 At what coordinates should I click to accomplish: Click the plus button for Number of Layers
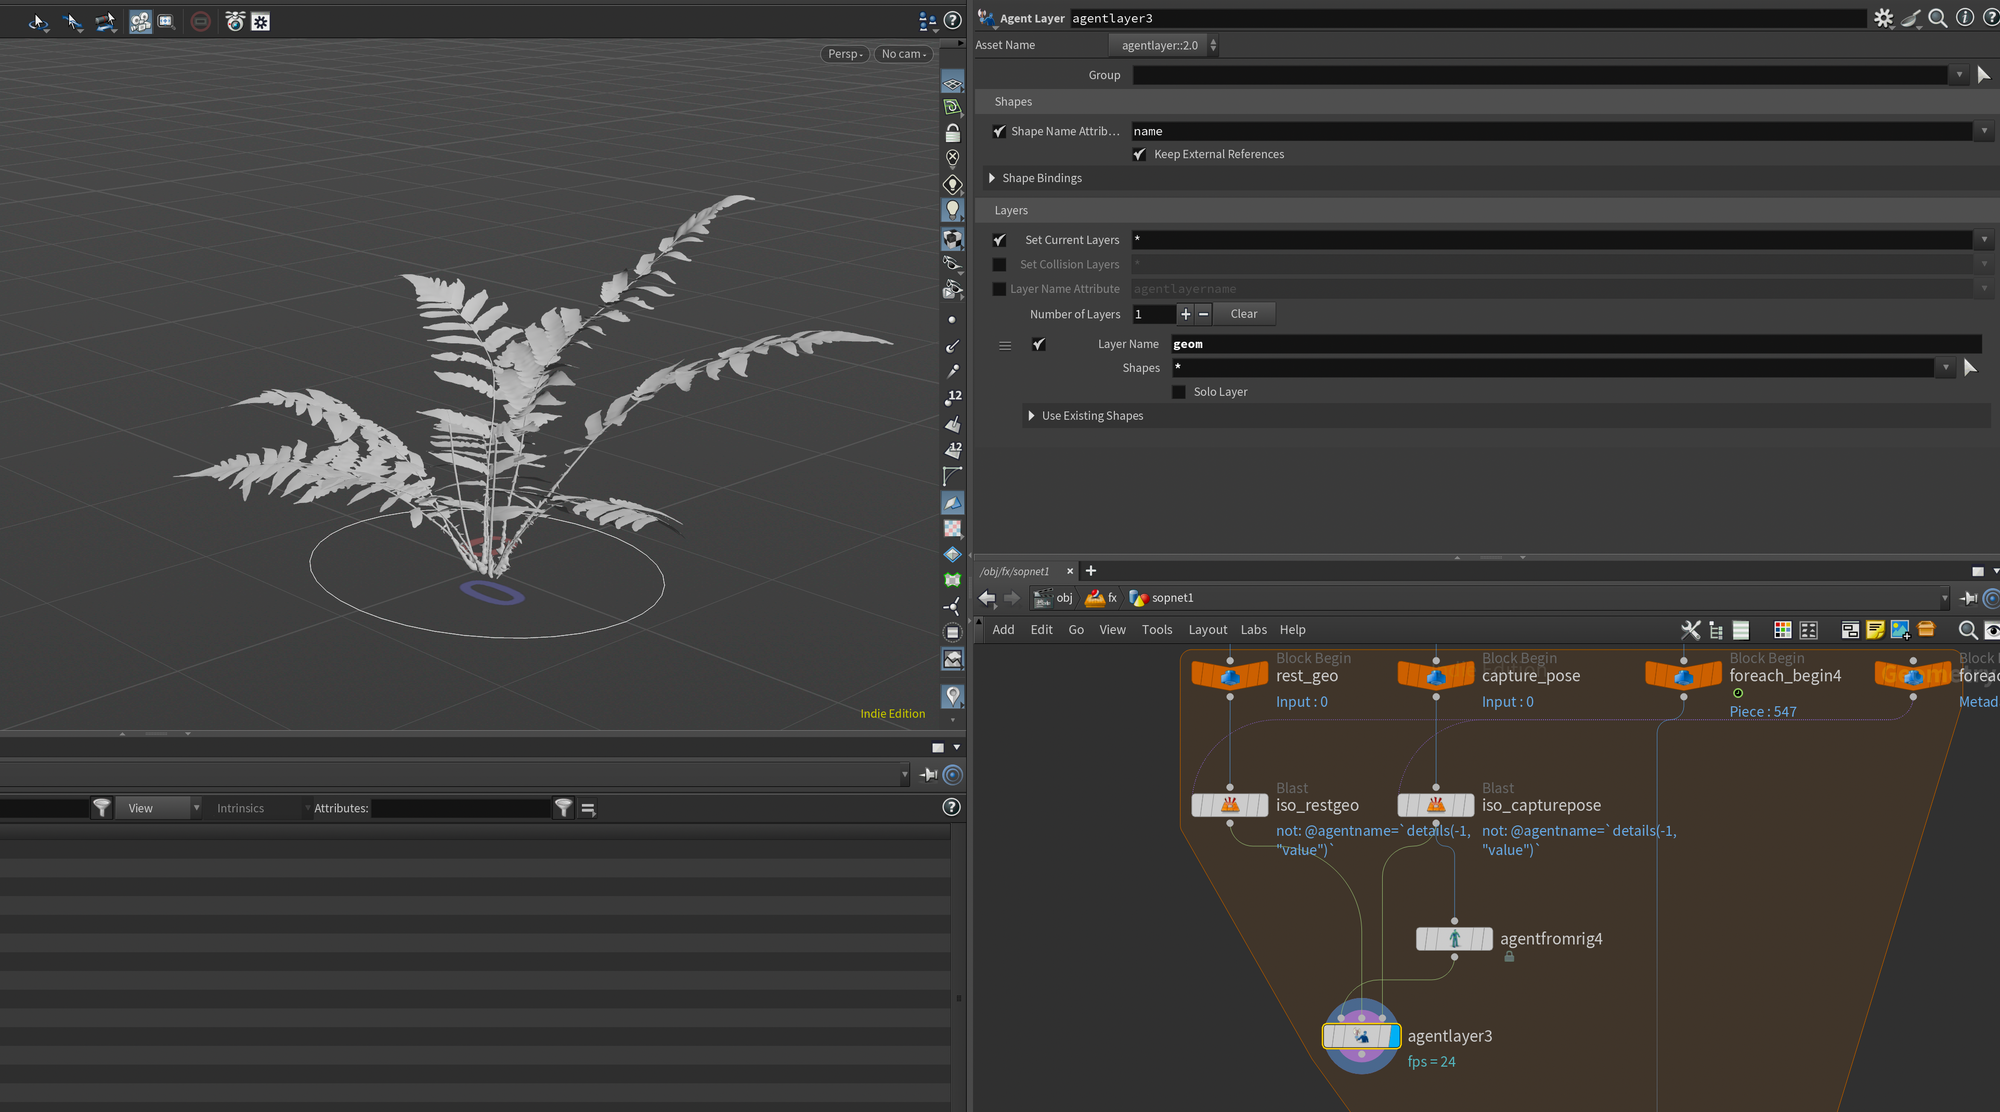pyautogui.click(x=1185, y=314)
